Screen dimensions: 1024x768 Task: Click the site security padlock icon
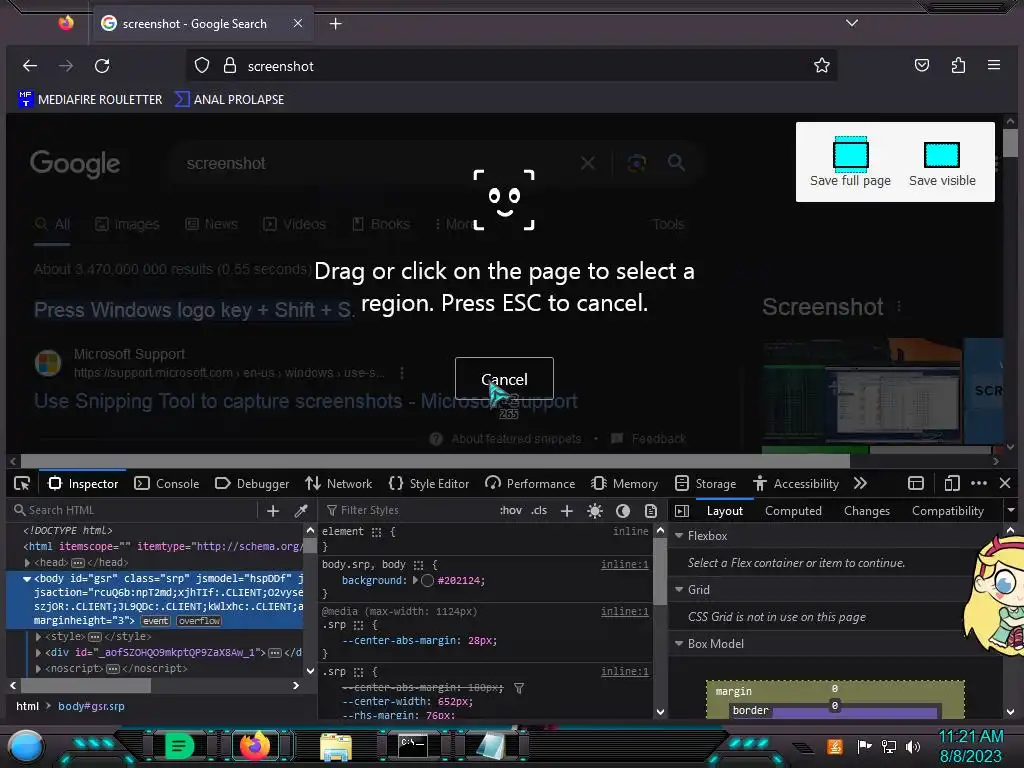[x=229, y=66]
